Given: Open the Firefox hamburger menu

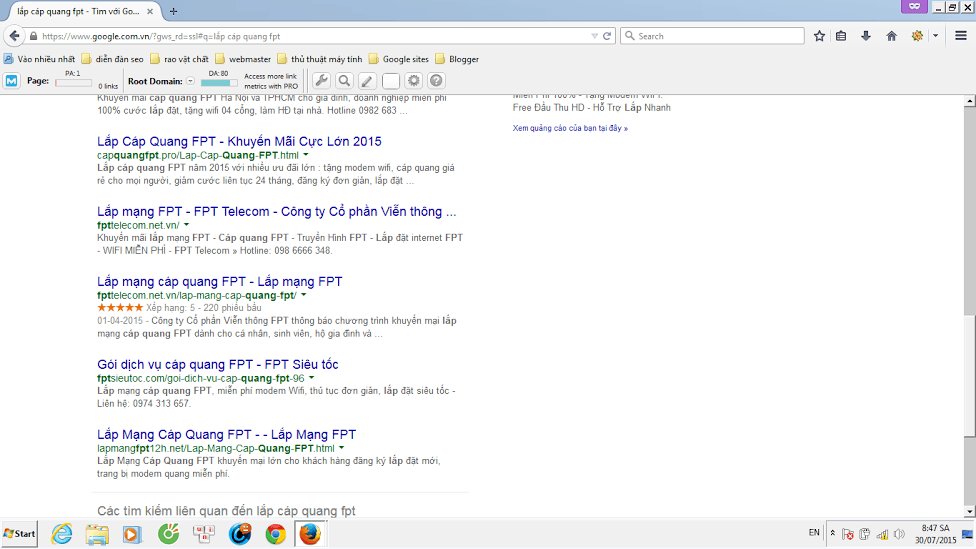Looking at the screenshot, I should pos(960,36).
